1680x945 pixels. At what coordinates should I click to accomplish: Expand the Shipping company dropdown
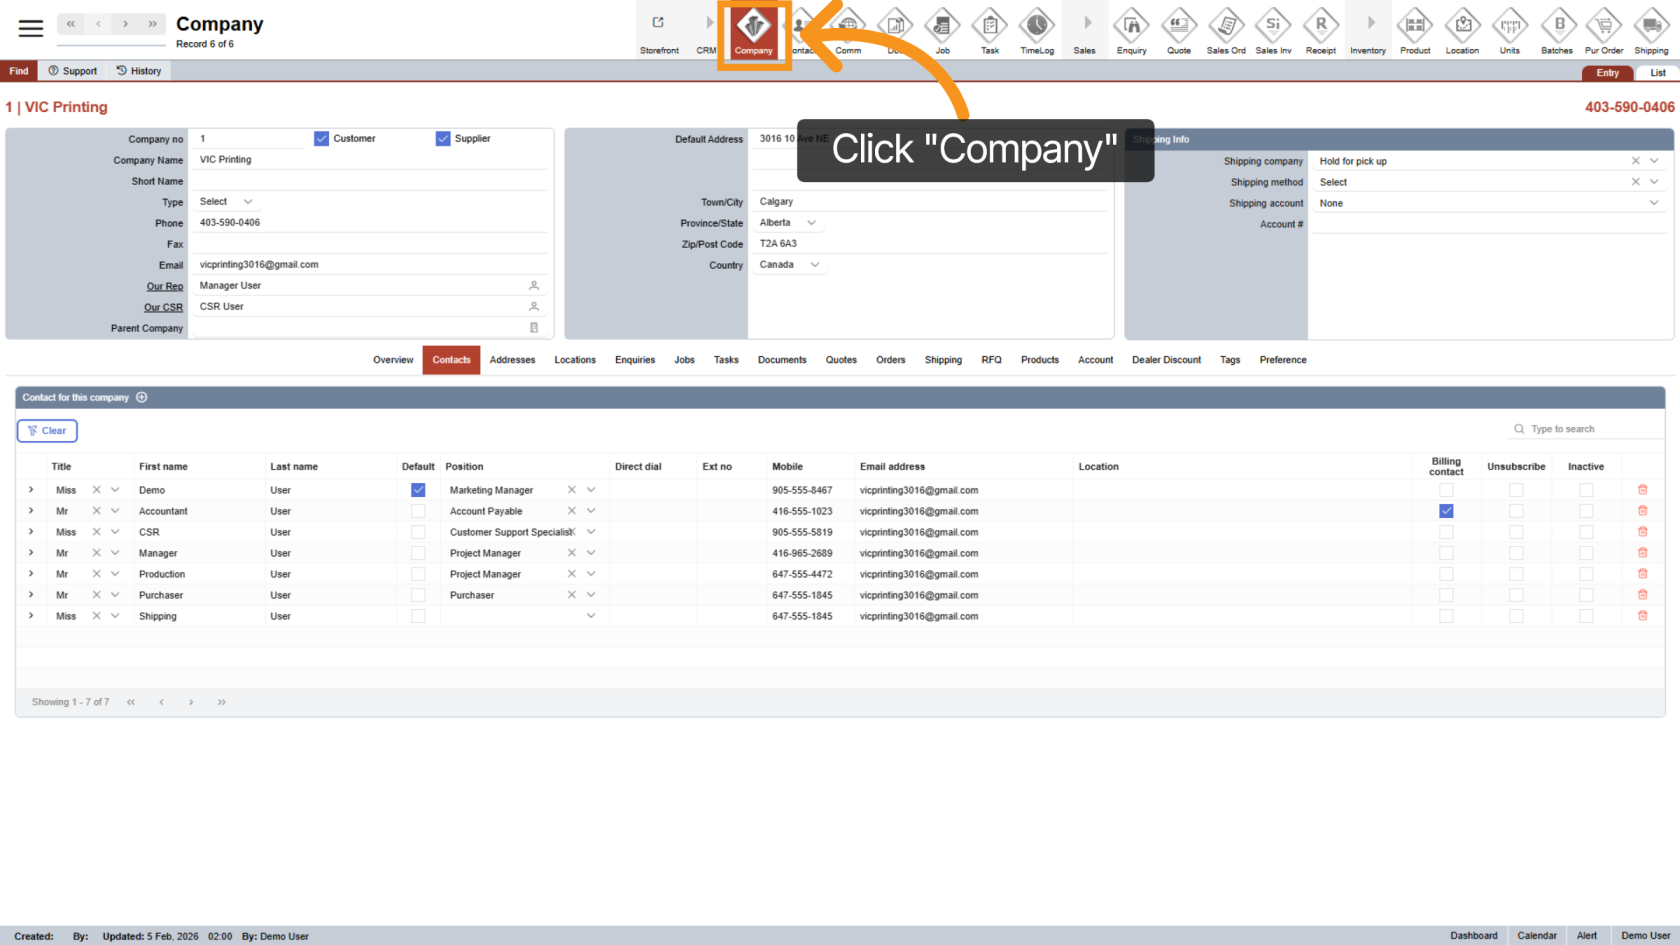1654,161
